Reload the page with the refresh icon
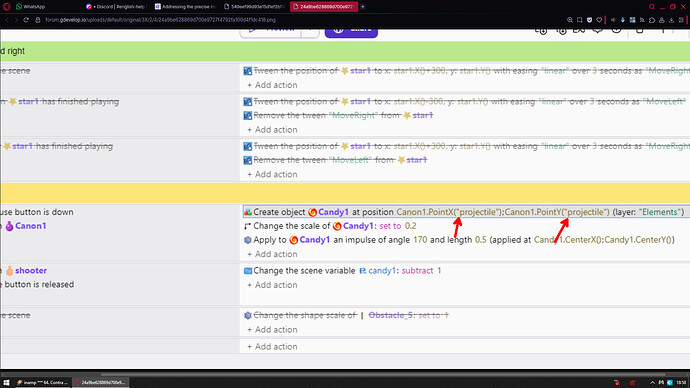This screenshot has width=690, height=388. [26, 20]
